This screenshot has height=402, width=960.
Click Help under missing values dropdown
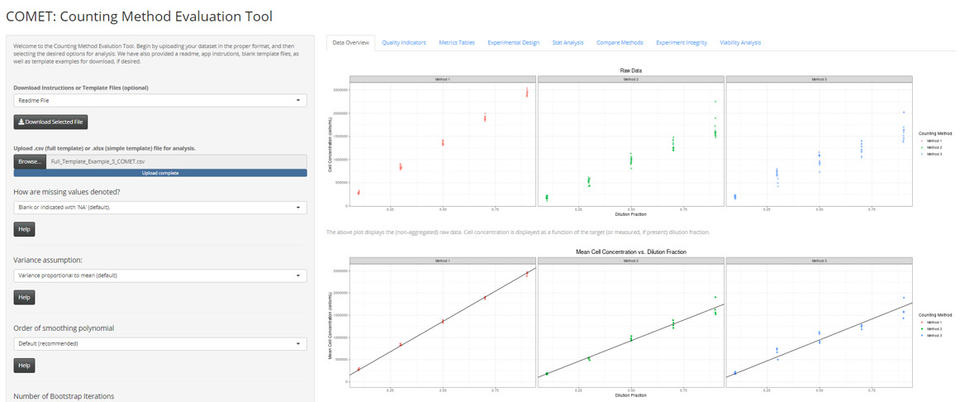[x=24, y=229]
